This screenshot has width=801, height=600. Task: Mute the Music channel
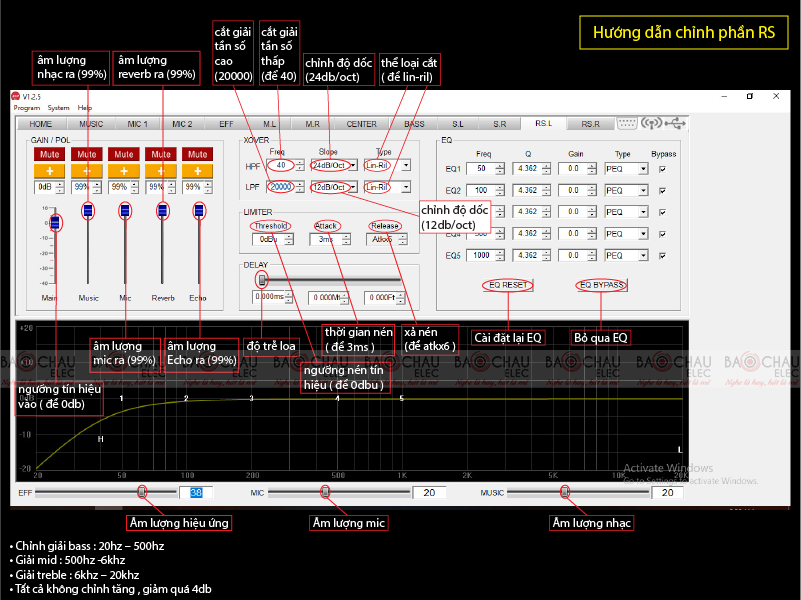click(86, 154)
